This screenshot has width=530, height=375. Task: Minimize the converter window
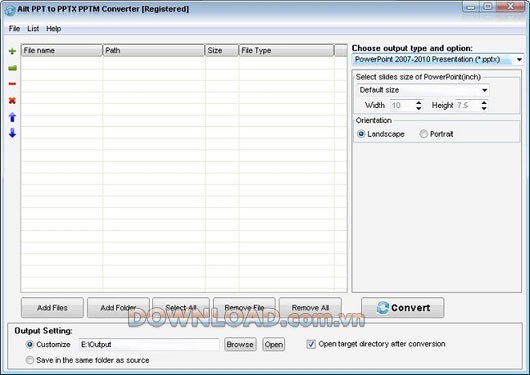point(472,7)
